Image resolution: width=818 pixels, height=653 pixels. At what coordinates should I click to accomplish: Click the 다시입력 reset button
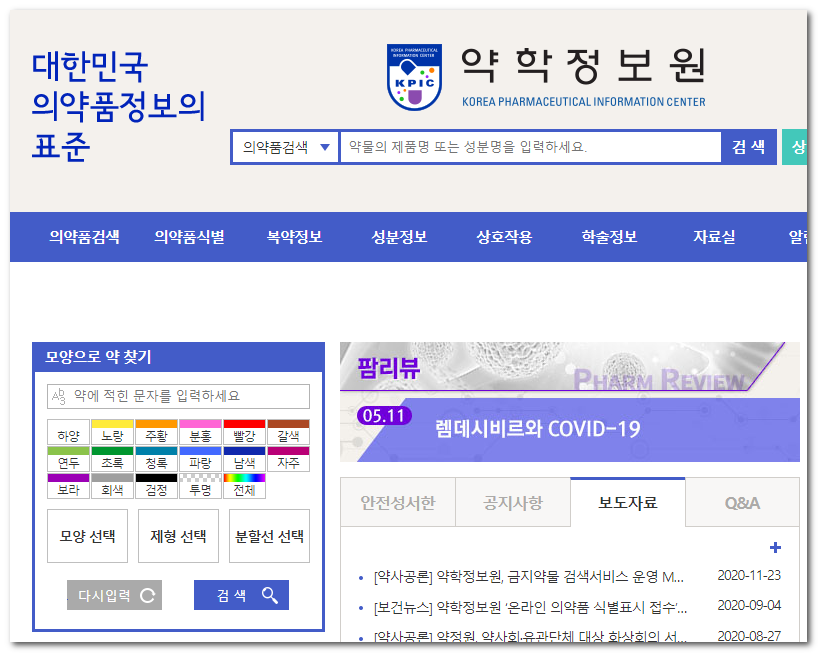tap(115, 595)
